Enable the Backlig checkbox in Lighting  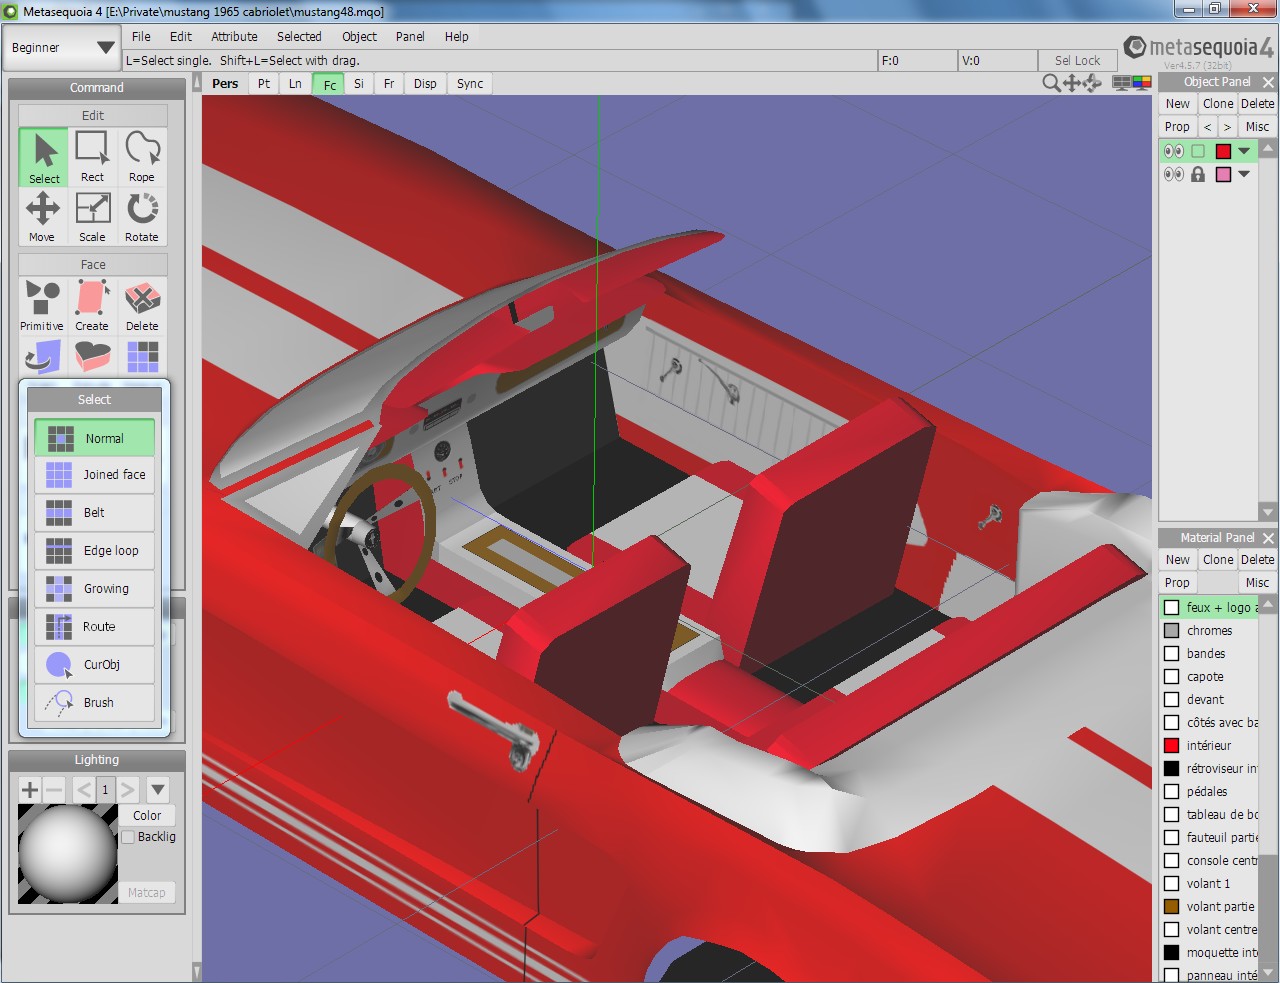[128, 837]
